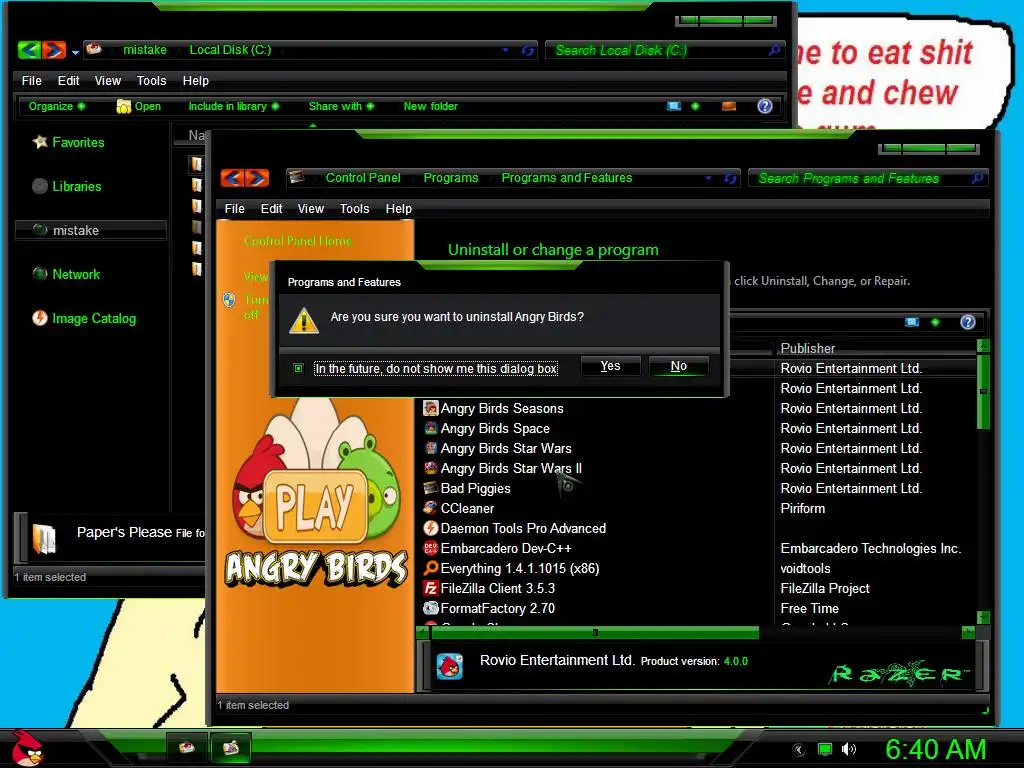
Task: Select FormatFactory 2.70 in program list
Action: coord(497,608)
